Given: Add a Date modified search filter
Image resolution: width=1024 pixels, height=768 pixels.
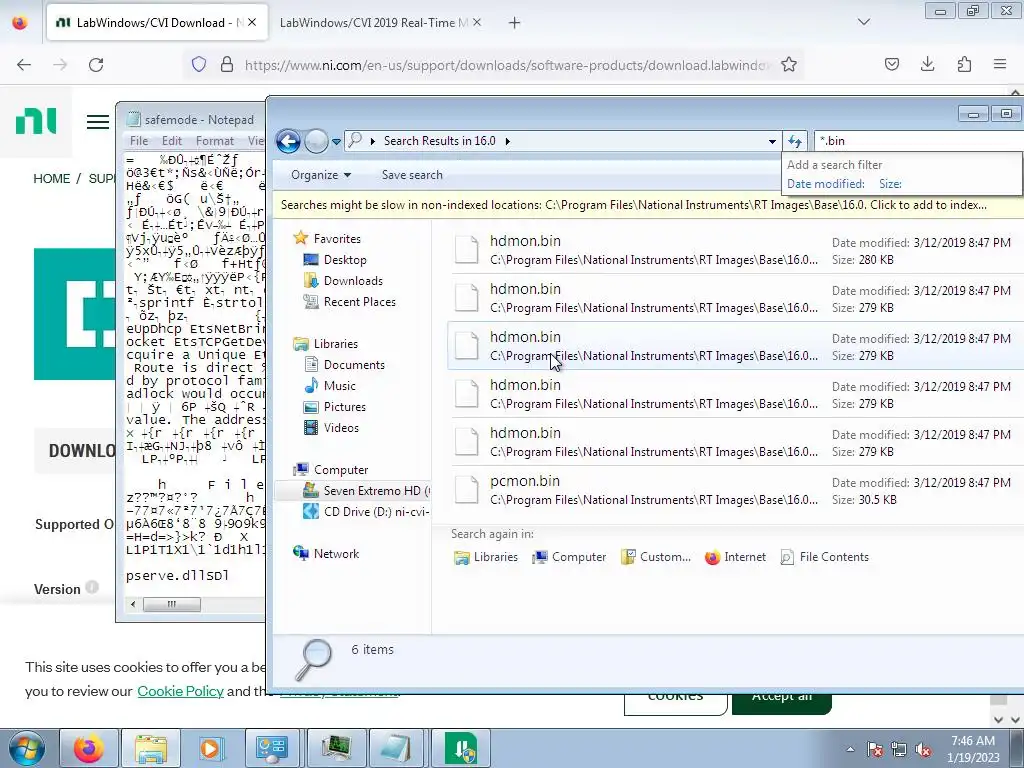Looking at the screenshot, I should [825, 184].
